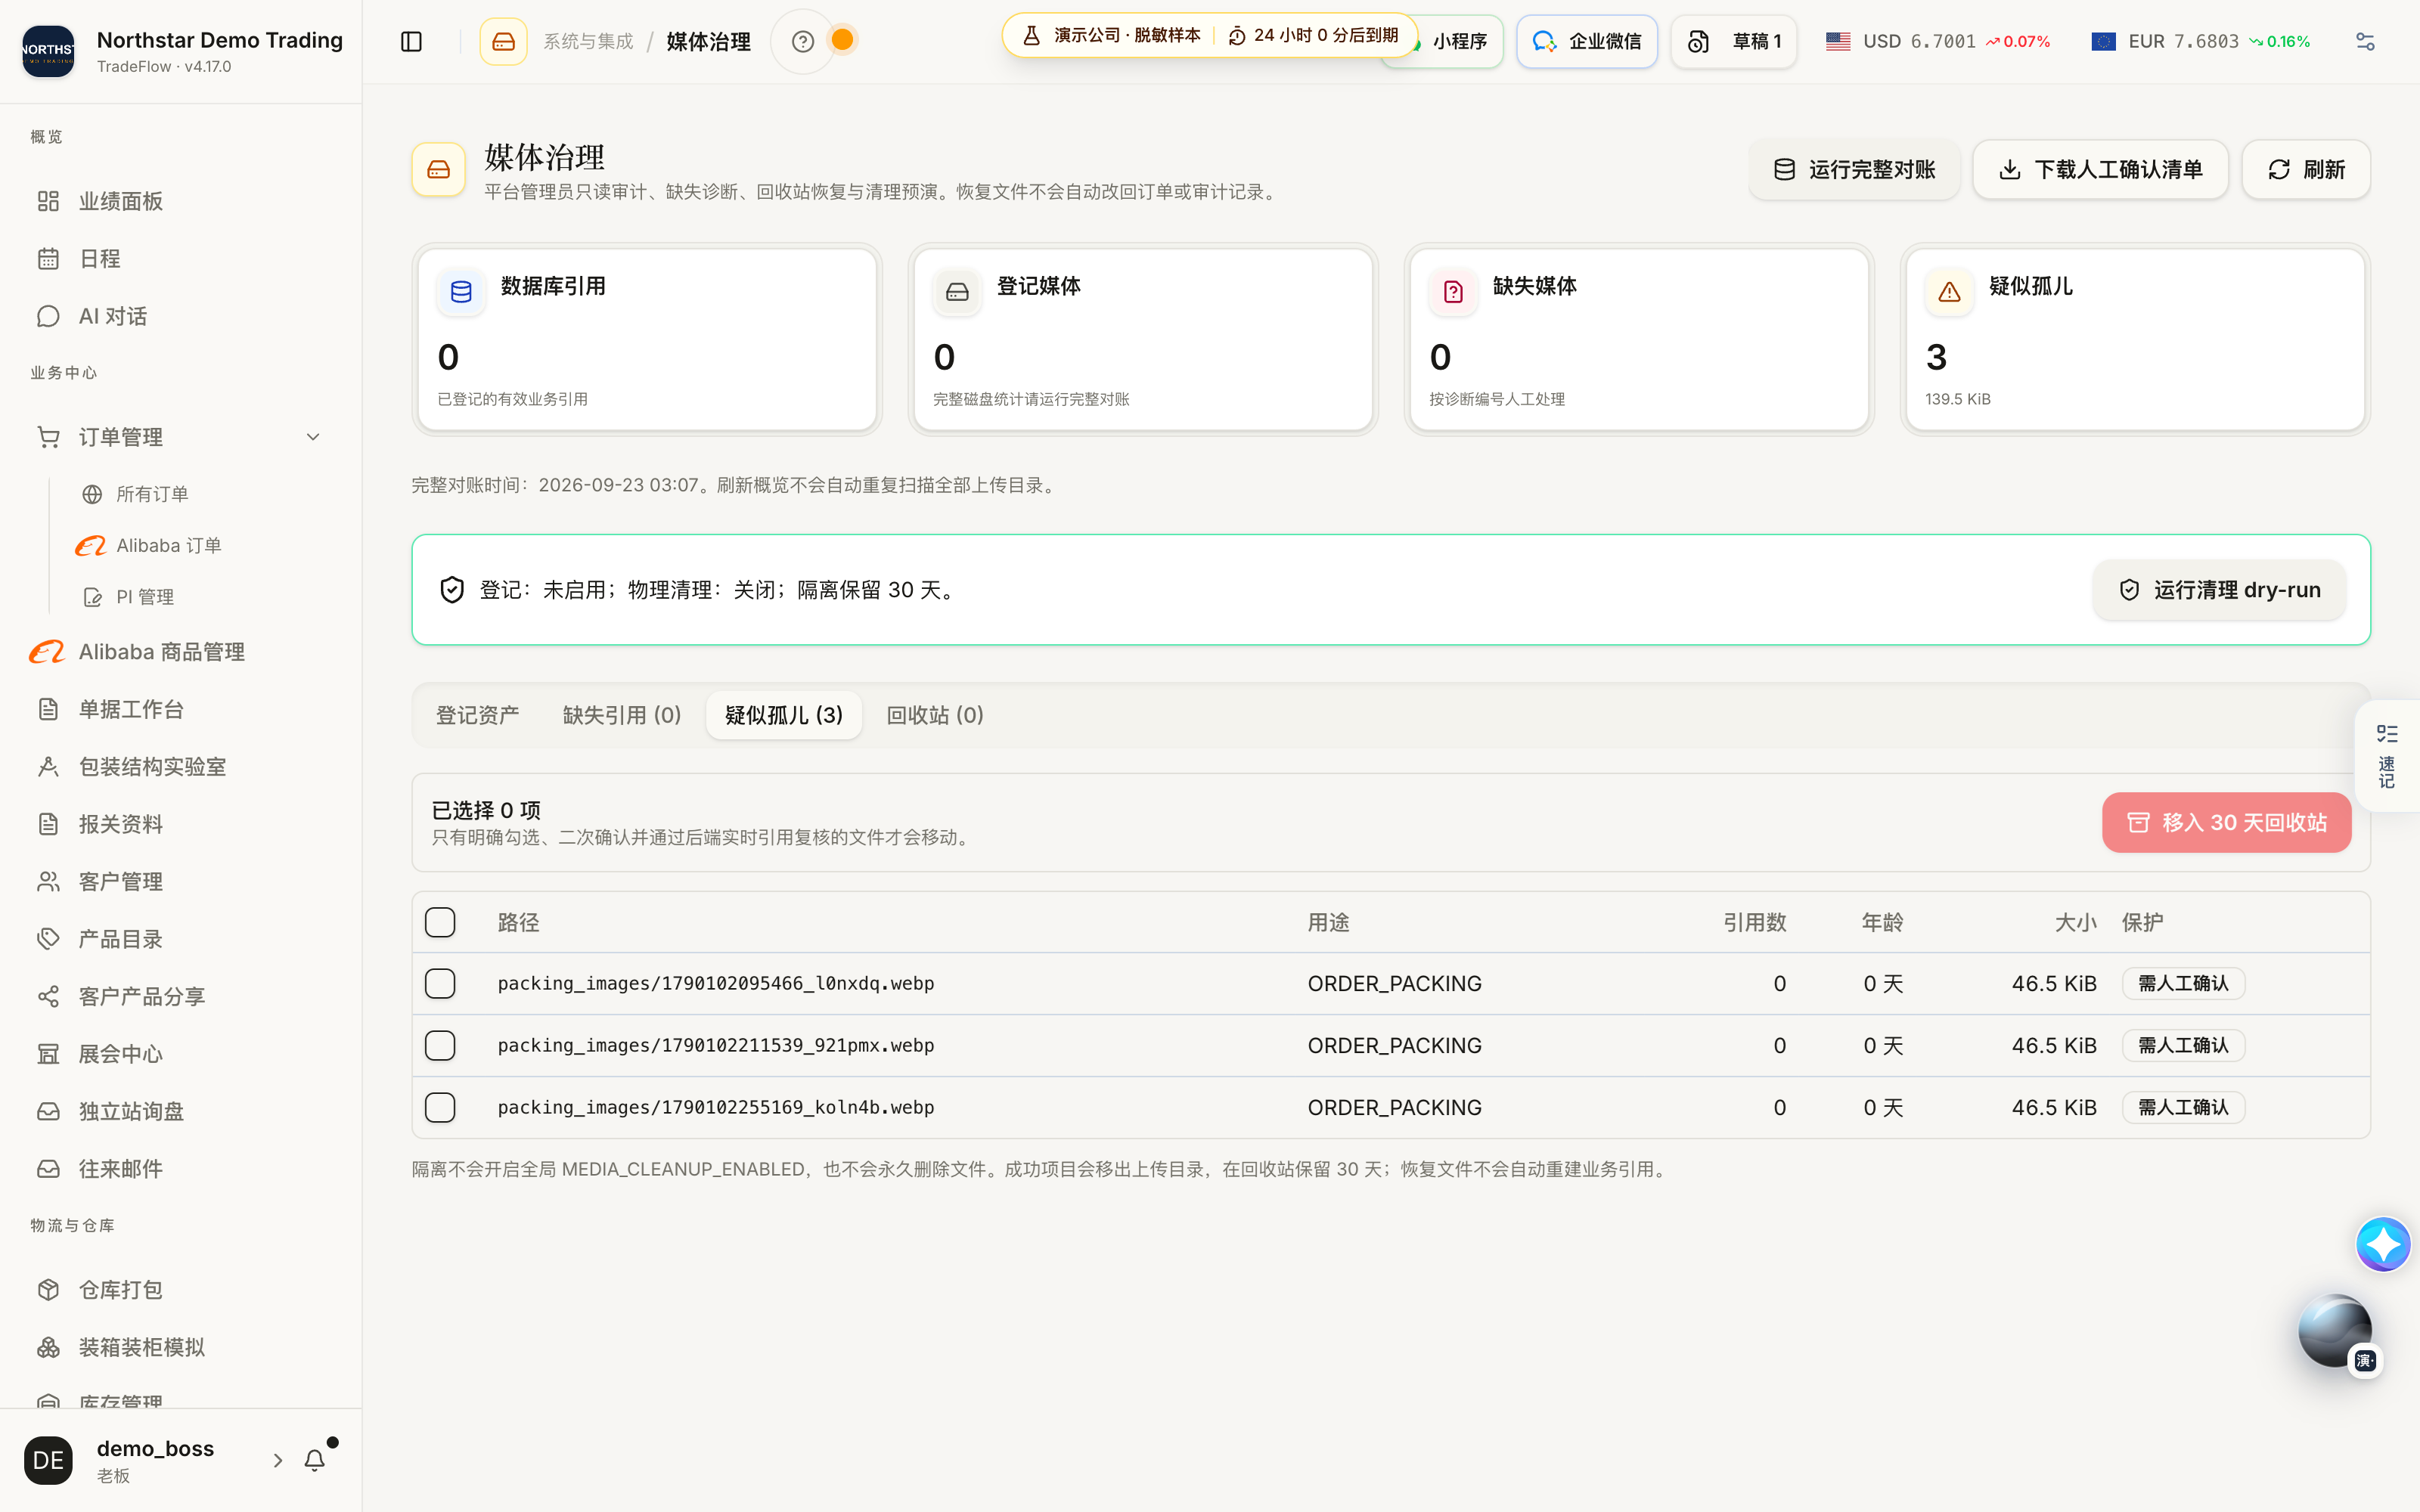Click the 登记媒体 drive icon
Image resolution: width=2420 pixels, height=1512 pixels.
pos(957,292)
